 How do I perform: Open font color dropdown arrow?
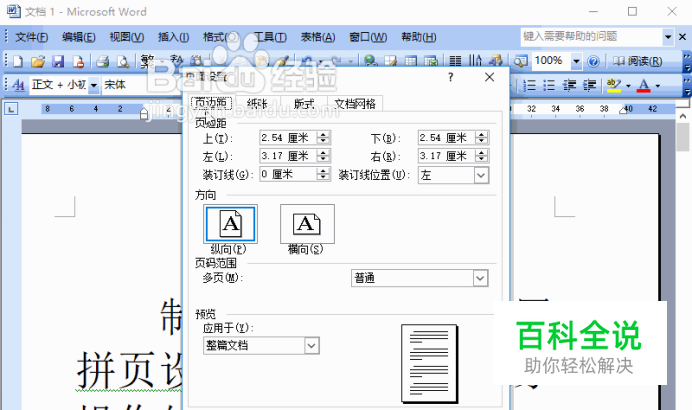[658, 85]
